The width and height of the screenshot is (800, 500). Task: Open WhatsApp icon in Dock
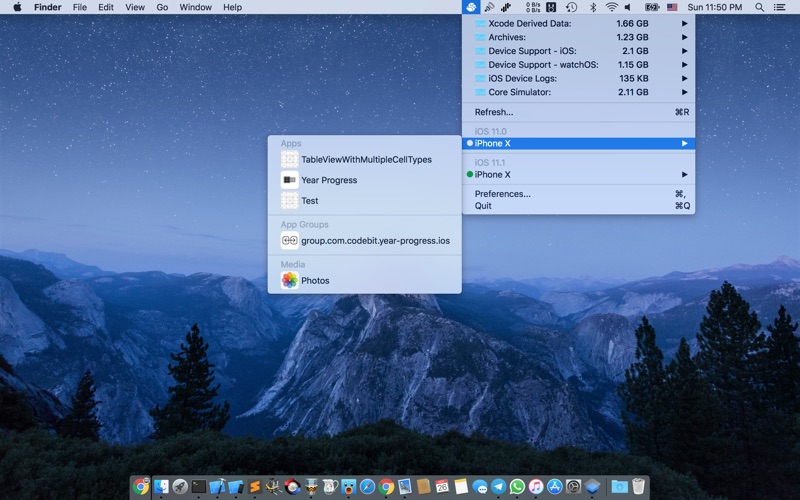click(x=517, y=486)
